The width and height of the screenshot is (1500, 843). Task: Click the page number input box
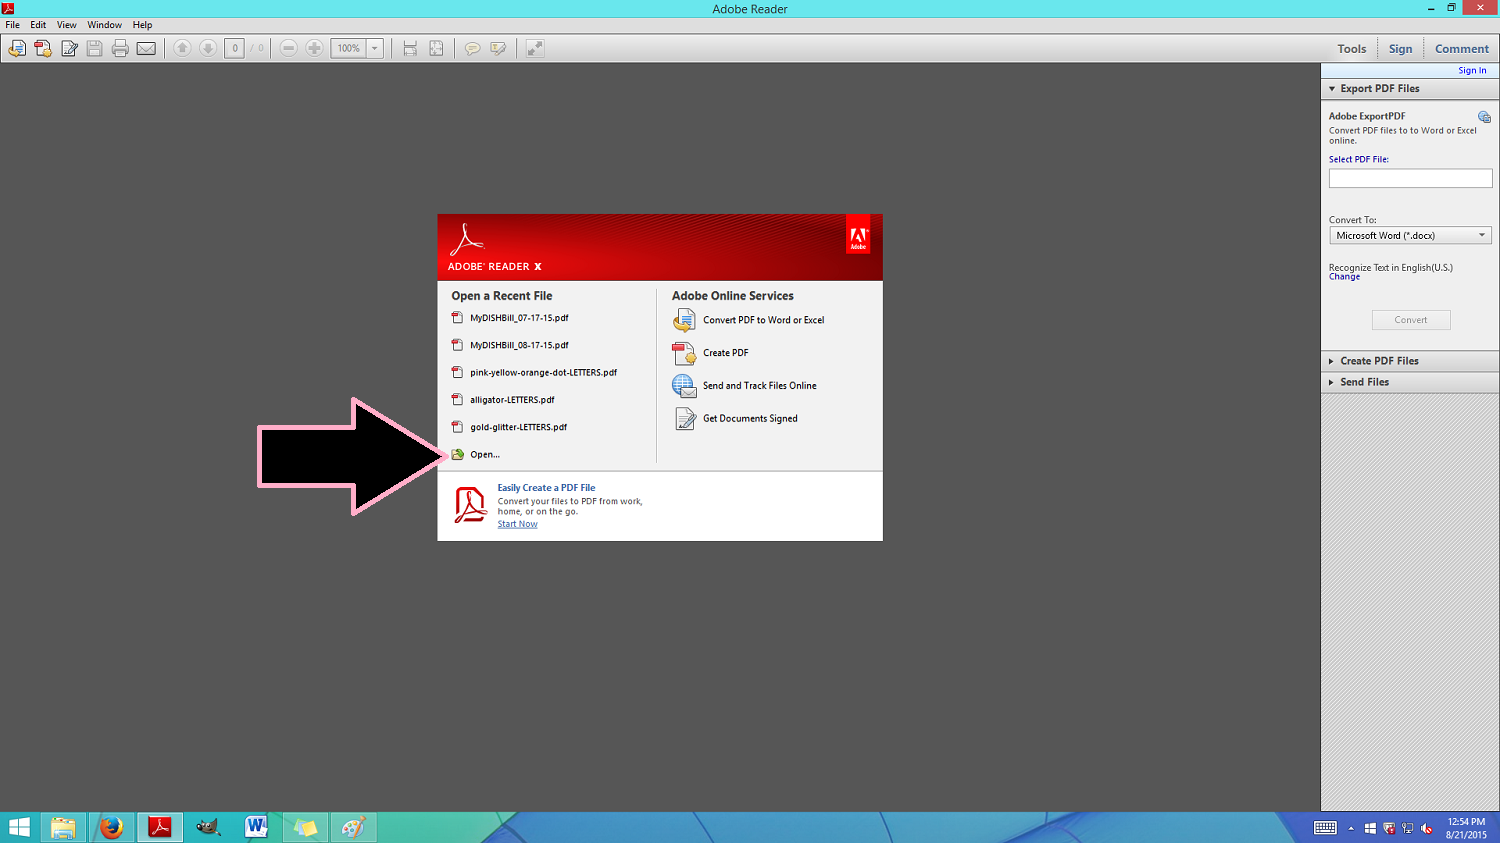pos(234,48)
